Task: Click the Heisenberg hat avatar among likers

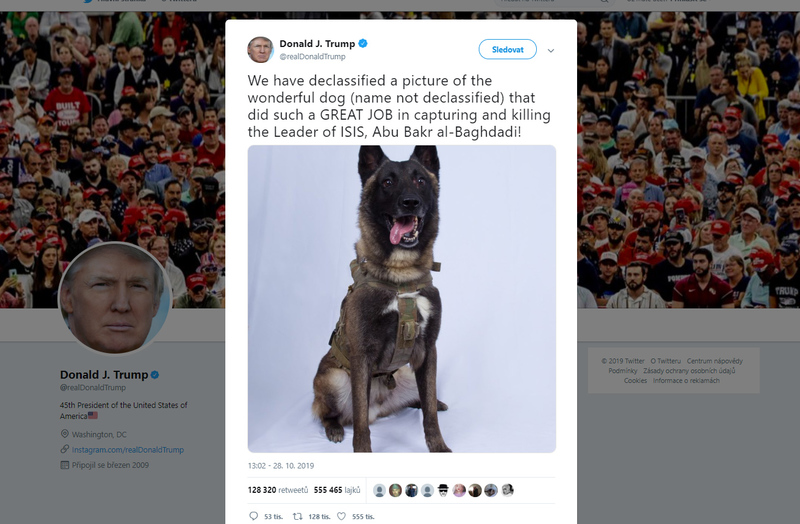Action: [x=443, y=490]
